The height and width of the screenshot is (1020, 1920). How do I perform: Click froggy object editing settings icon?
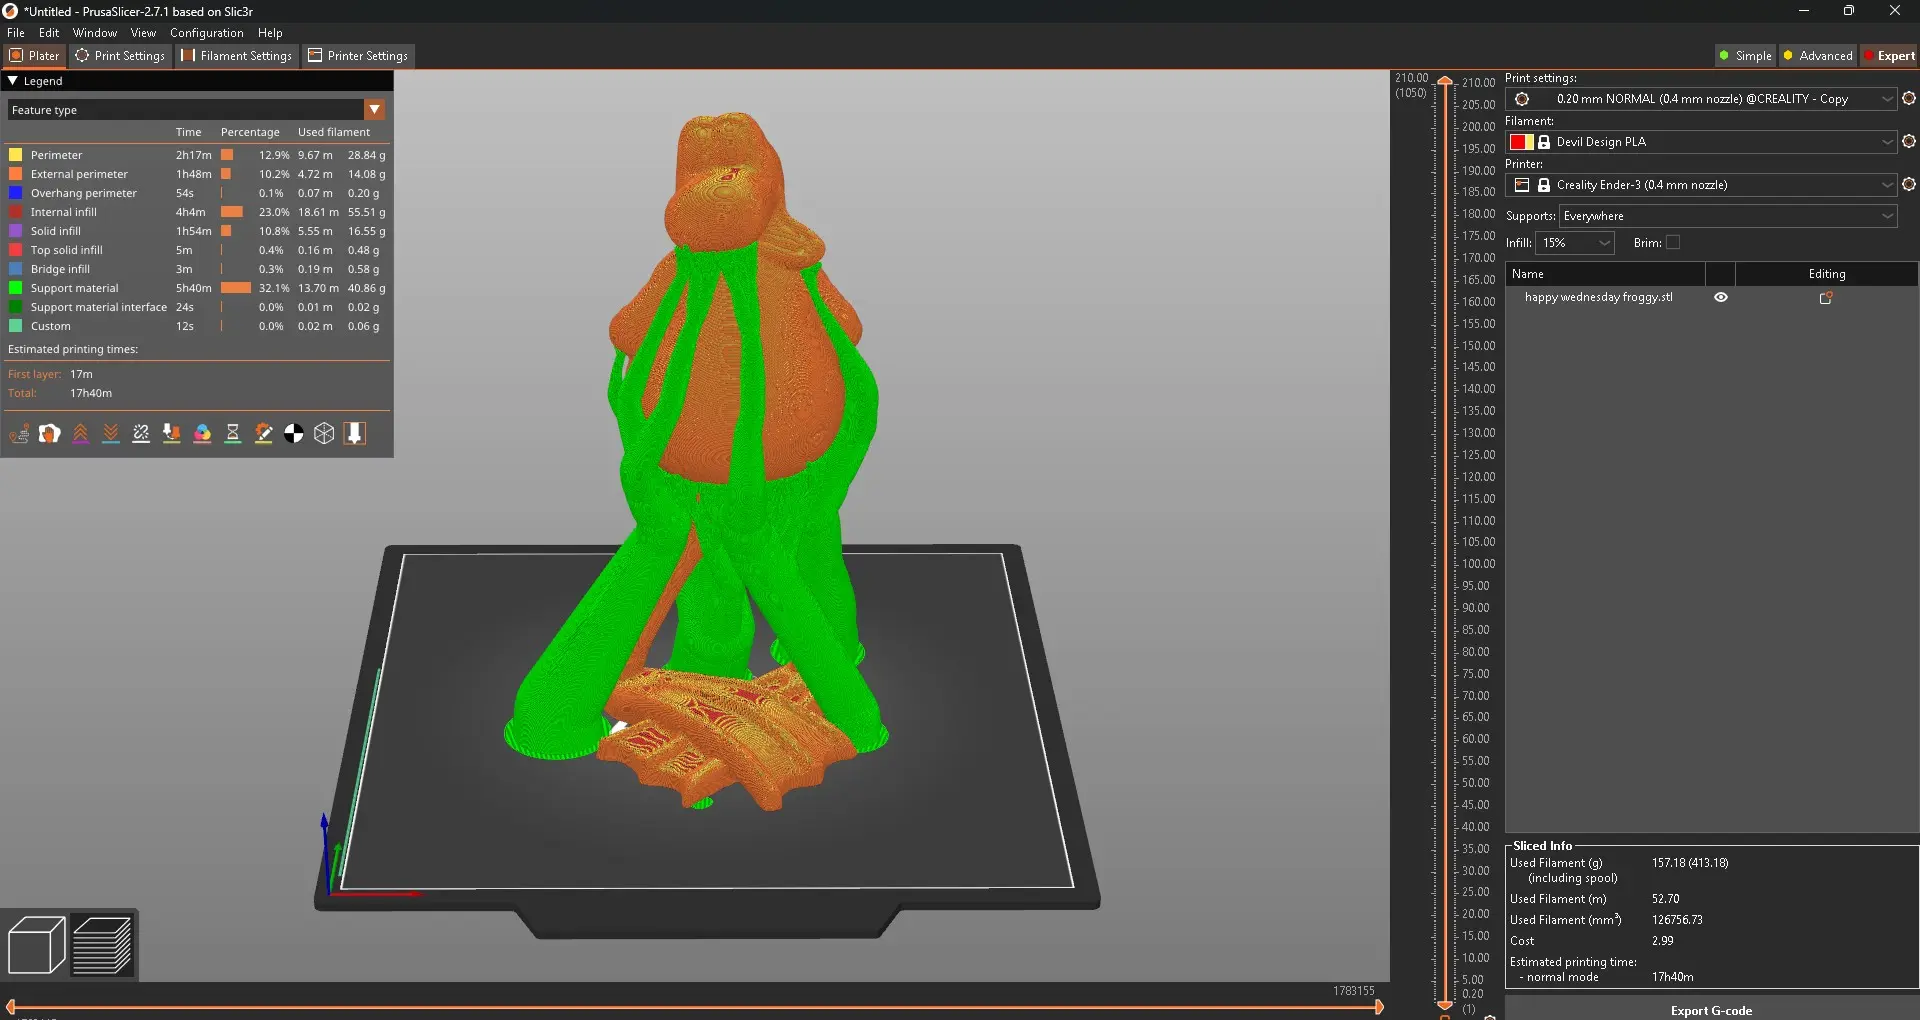click(x=1826, y=298)
